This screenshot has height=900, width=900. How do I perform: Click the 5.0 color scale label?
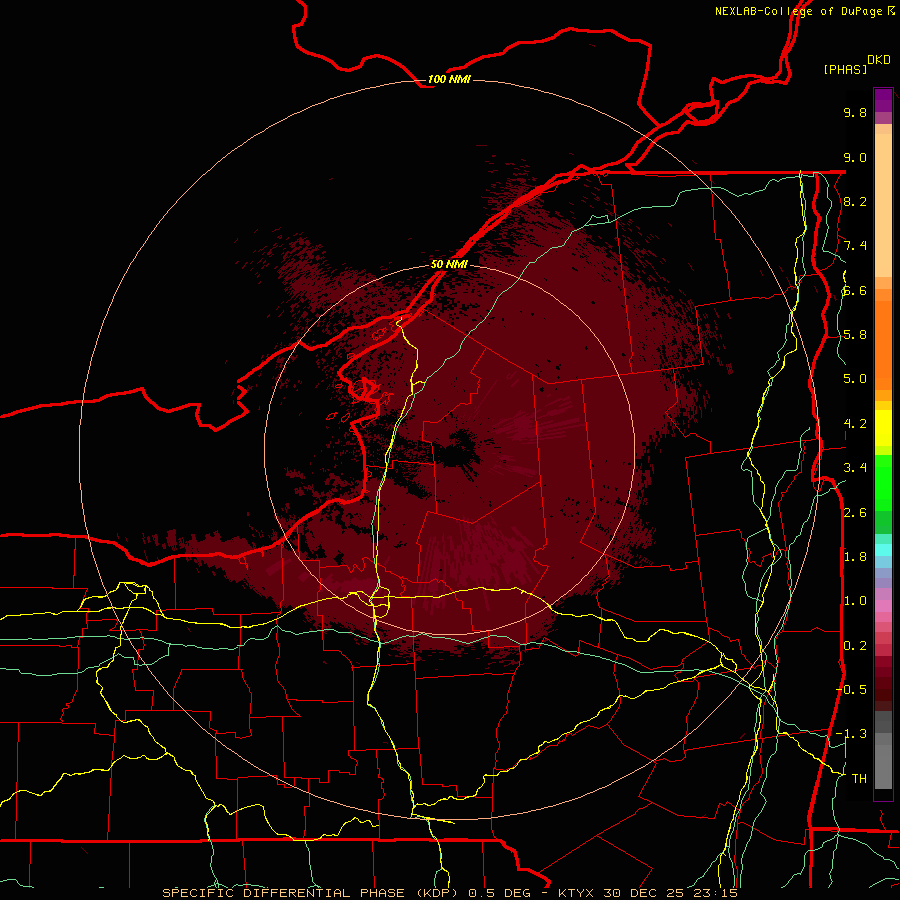(x=855, y=379)
